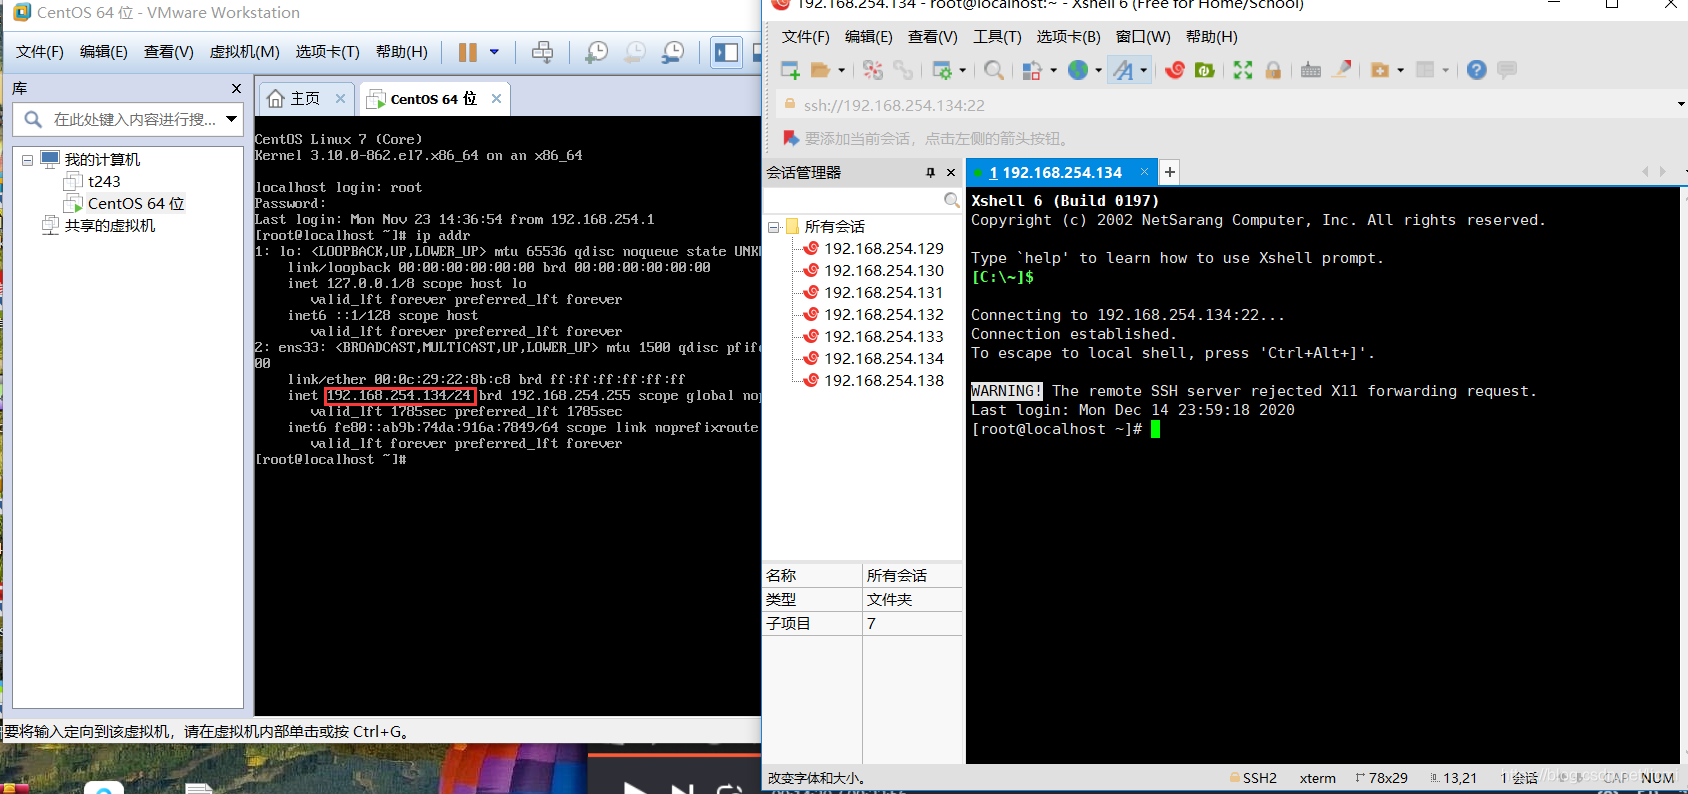This screenshot has height=794, width=1688.
Task: Select t243 in VMware library
Action: [104, 181]
